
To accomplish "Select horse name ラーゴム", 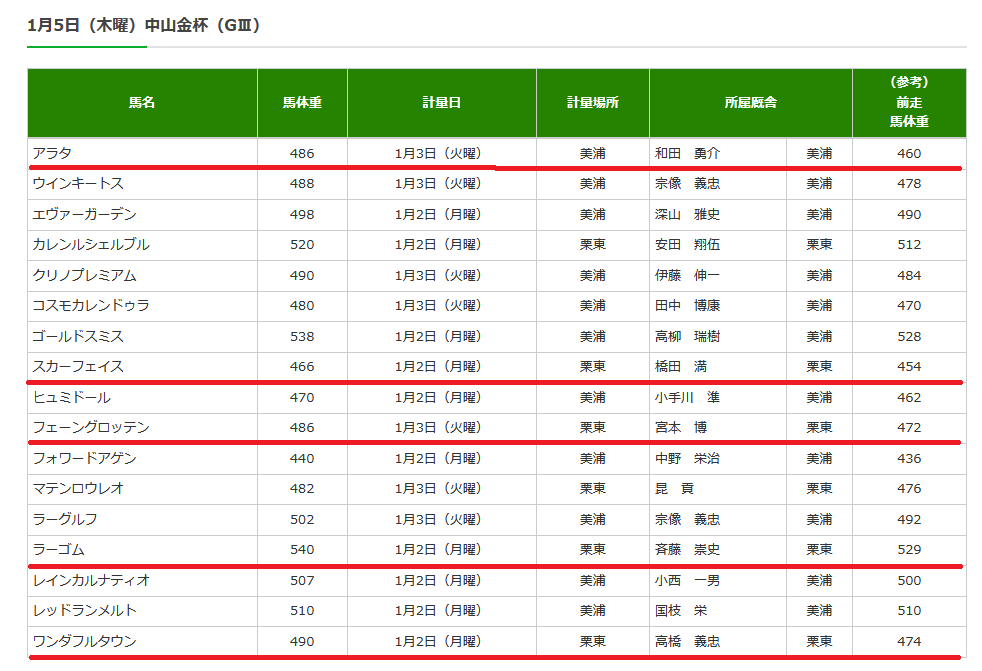I will click(58, 549).
